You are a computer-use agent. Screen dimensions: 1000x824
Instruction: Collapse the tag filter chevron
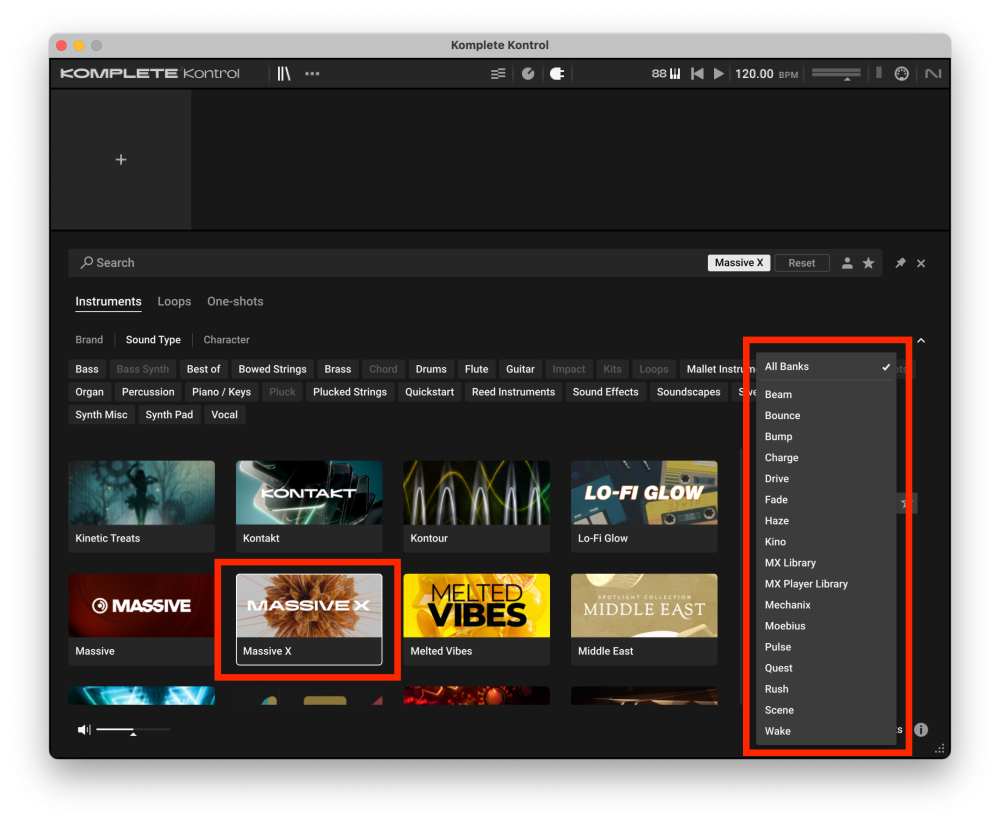921,341
